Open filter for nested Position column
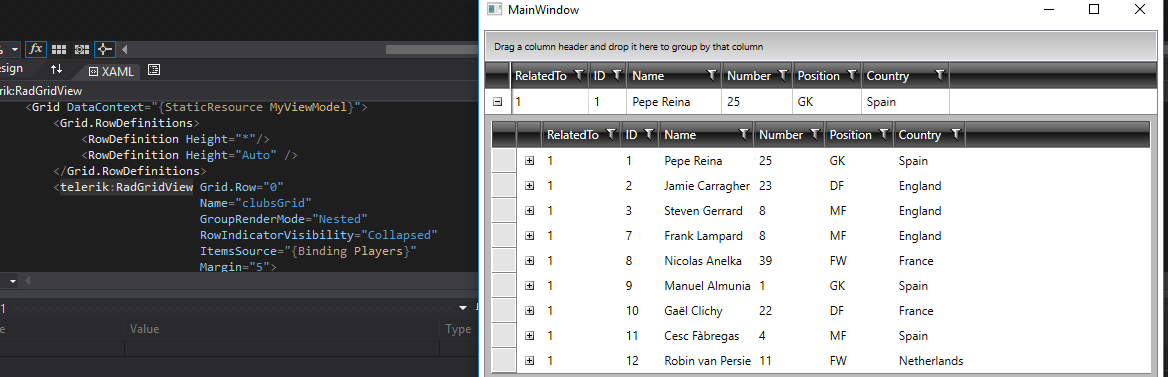 pos(883,134)
